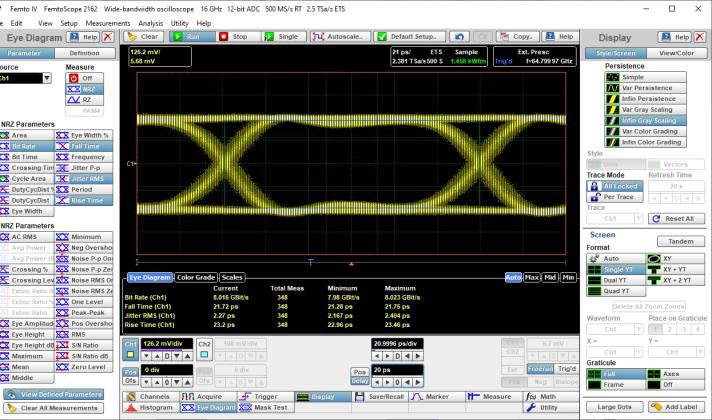Screen dimensions: 712x420
Task: Start a Single acquisition
Action: [x=285, y=36]
